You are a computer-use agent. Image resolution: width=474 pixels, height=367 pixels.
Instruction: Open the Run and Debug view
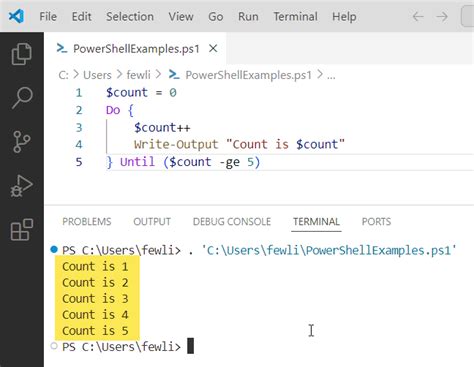pos(21,186)
